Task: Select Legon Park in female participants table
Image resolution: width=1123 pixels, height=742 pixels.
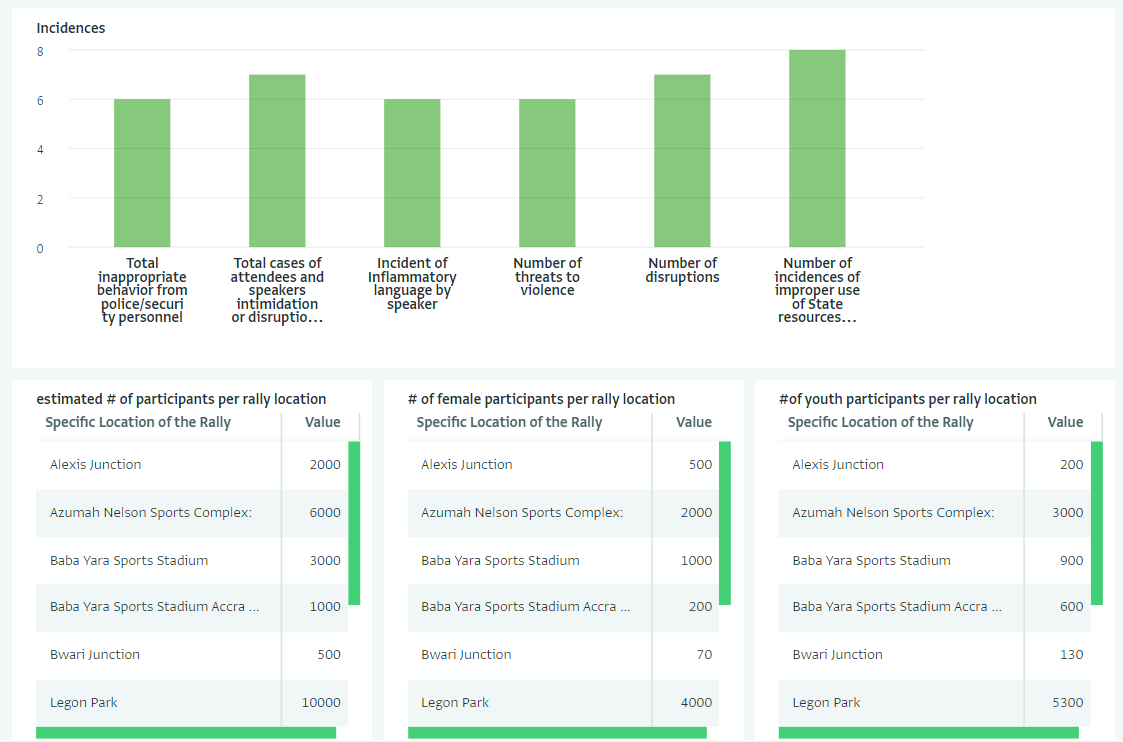Action: tap(455, 702)
